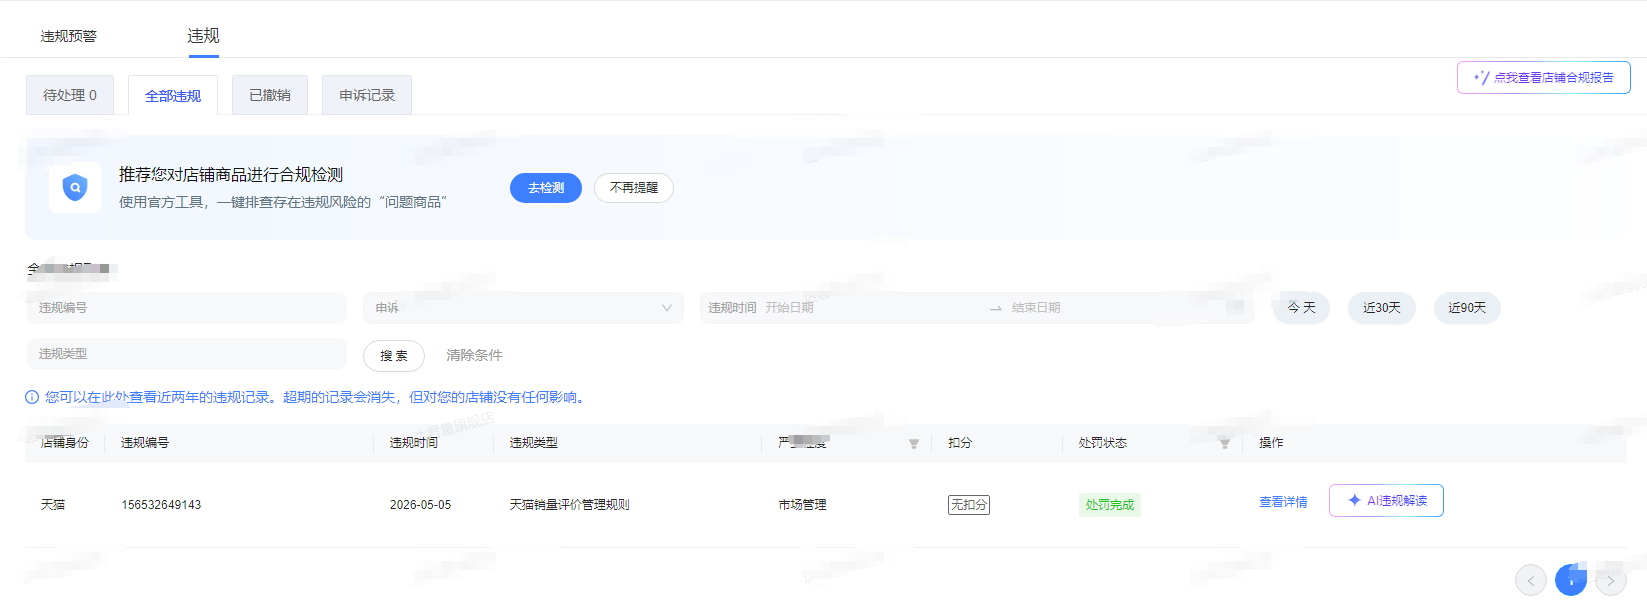The width and height of the screenshot is (1647, 616).
Task: Filter by 近90天
Action: (x=1467, y=308)
